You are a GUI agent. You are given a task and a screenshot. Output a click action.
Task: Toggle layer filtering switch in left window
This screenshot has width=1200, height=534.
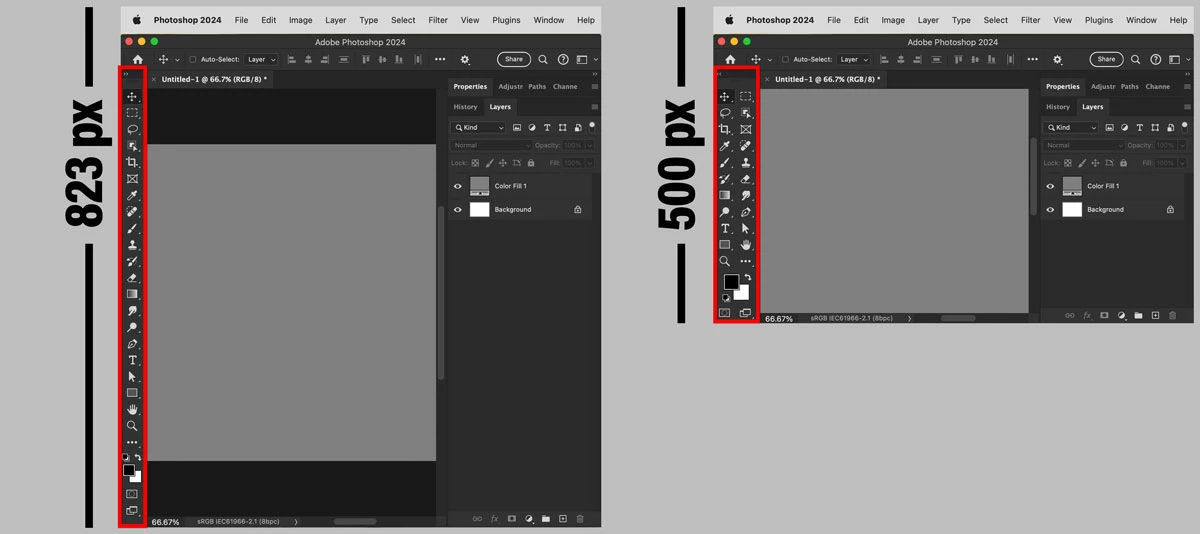point(592,127)
